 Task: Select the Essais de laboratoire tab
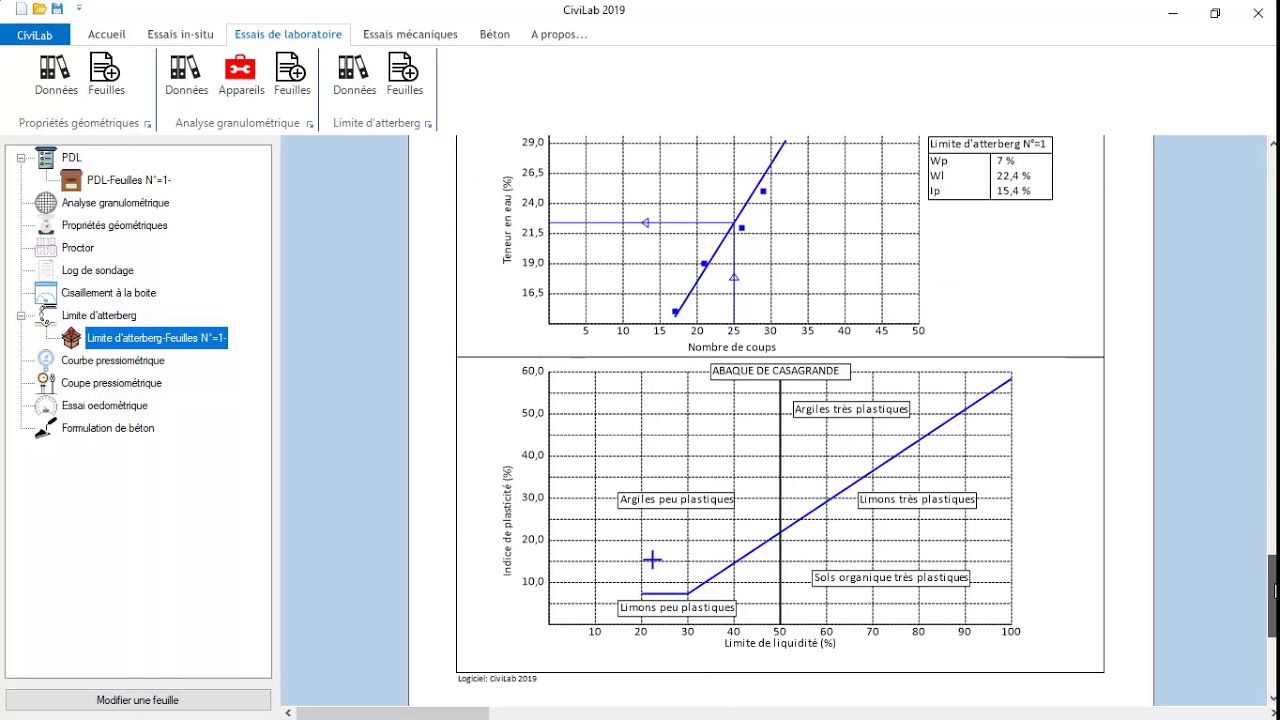point(288,34)
